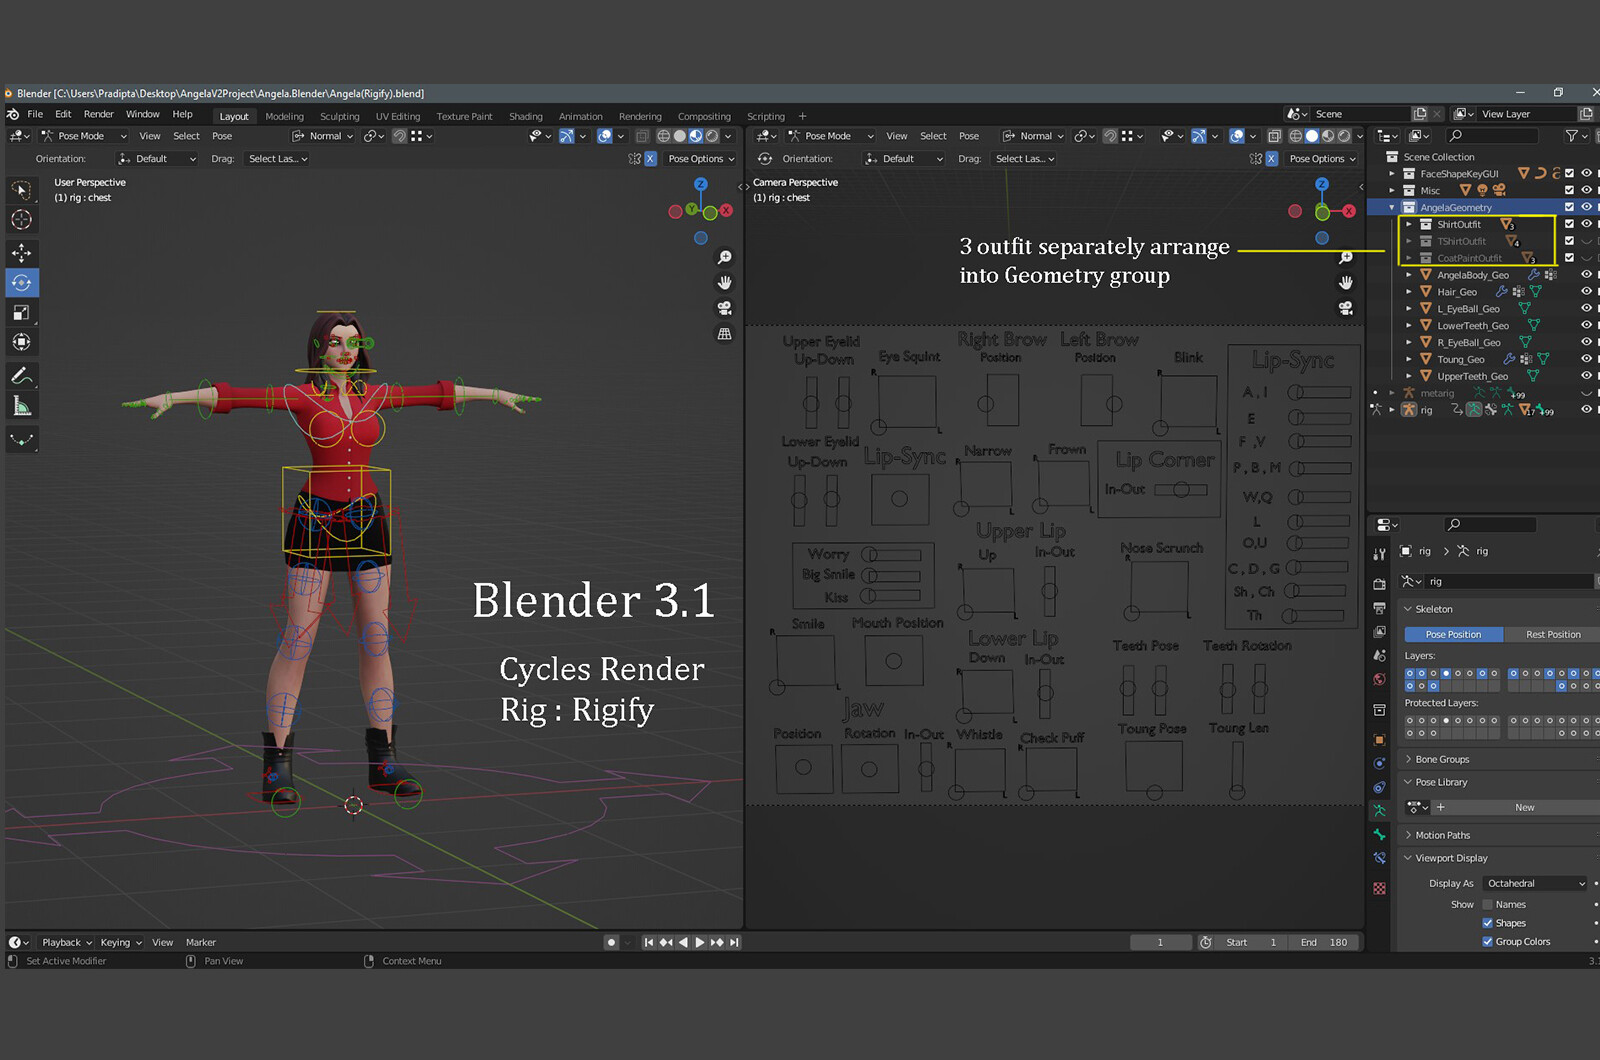
Task: Open the Render menu
Action: coord(98,115)
